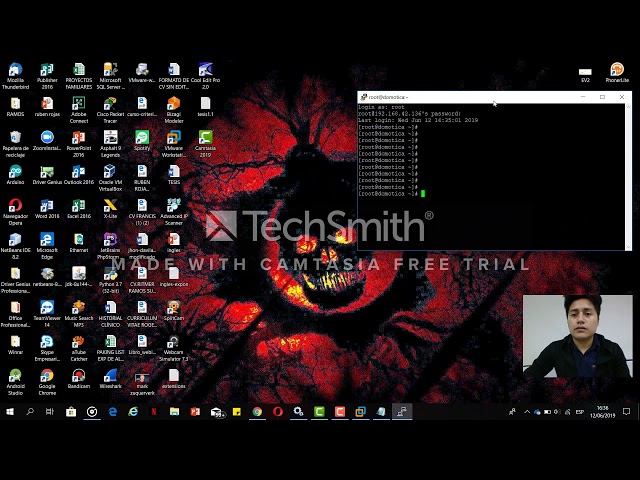Click the Skype Empresarial desktop icon
The height and width of the screenshot is (480, 640).
click(x=47, y=348)
